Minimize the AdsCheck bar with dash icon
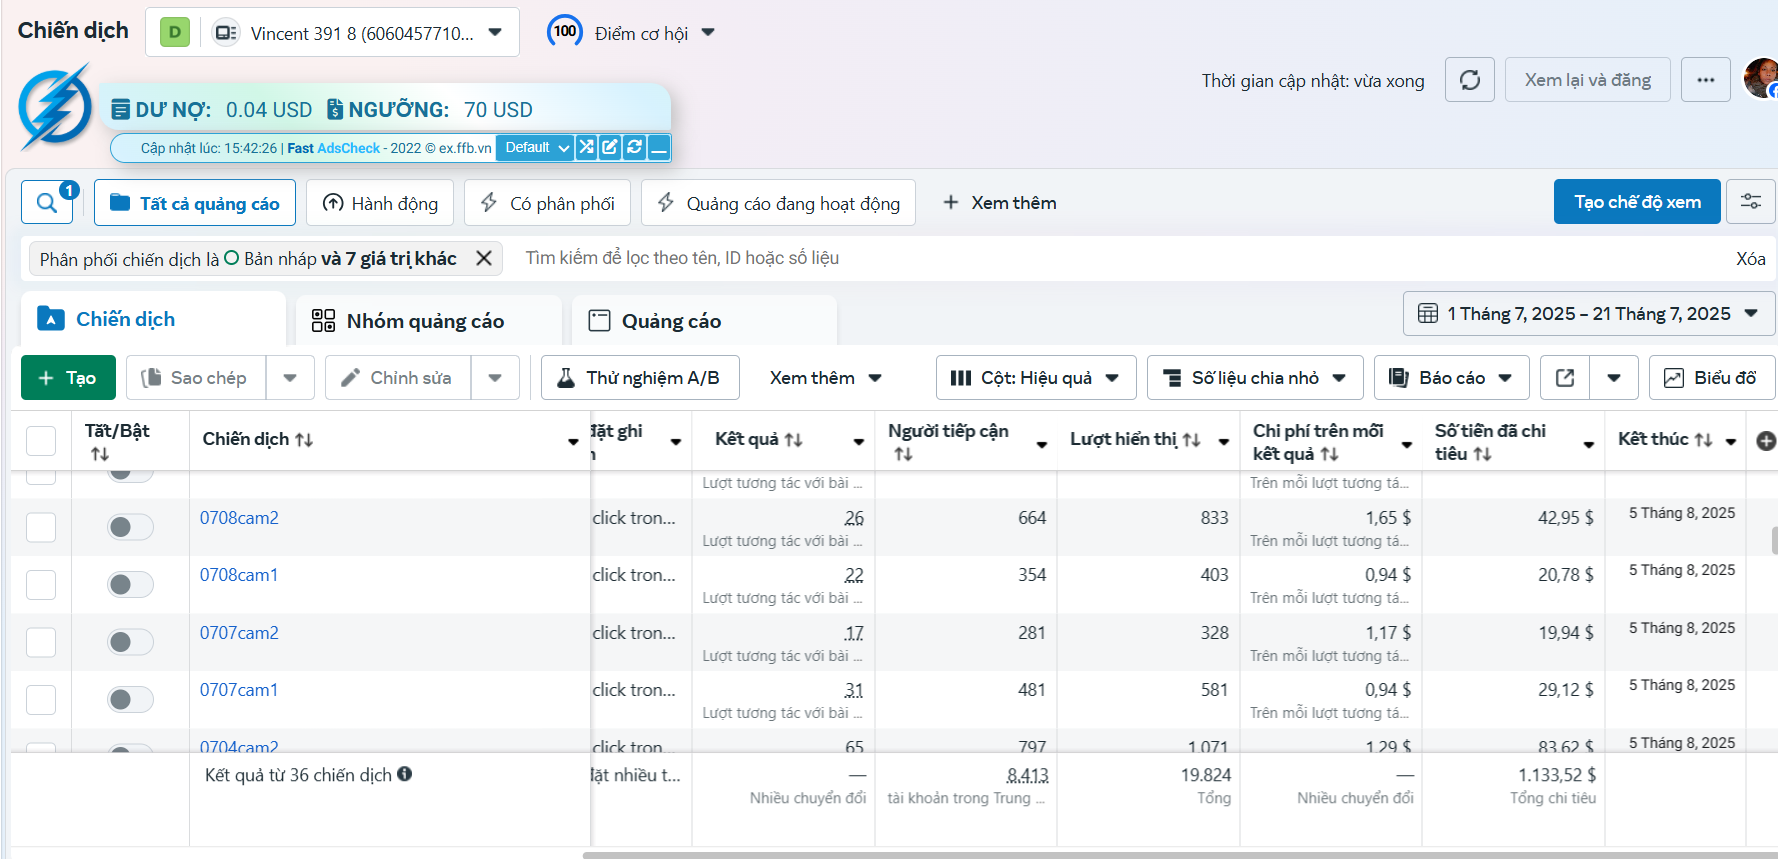Screen dimensions: 1778x859 coord(658,148)
